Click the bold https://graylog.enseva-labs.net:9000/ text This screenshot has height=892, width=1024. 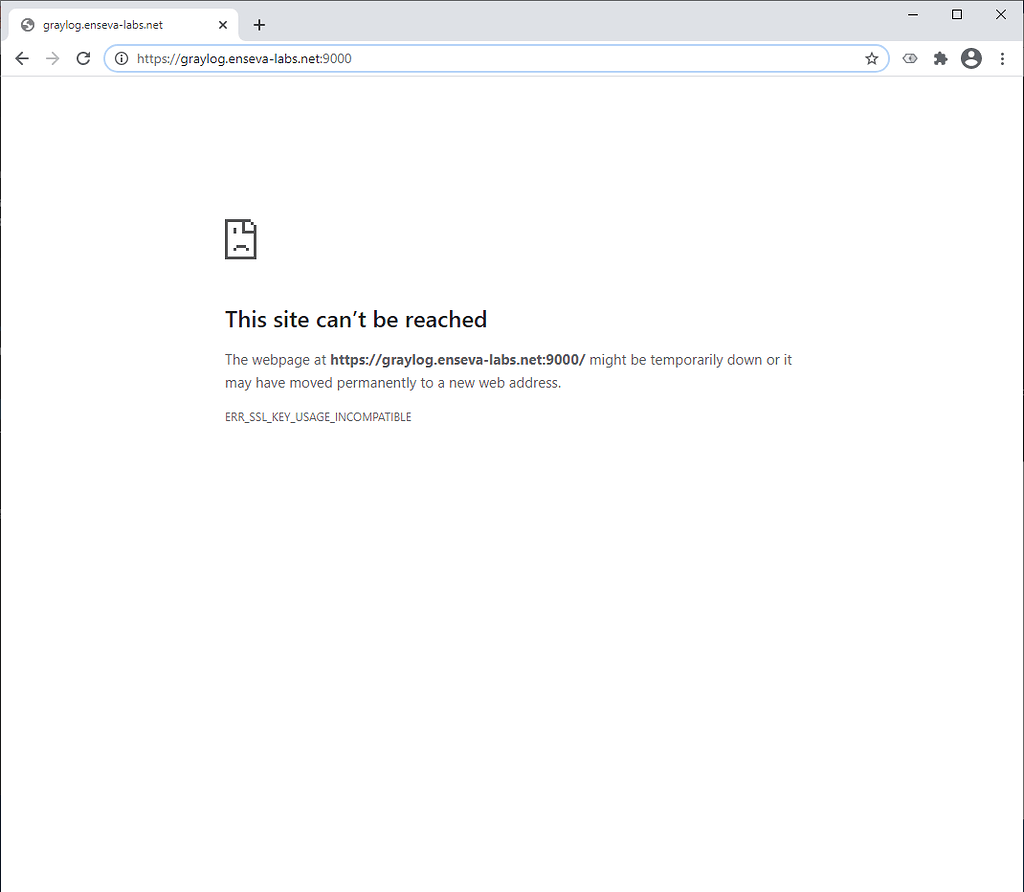(x=458, y=360)
